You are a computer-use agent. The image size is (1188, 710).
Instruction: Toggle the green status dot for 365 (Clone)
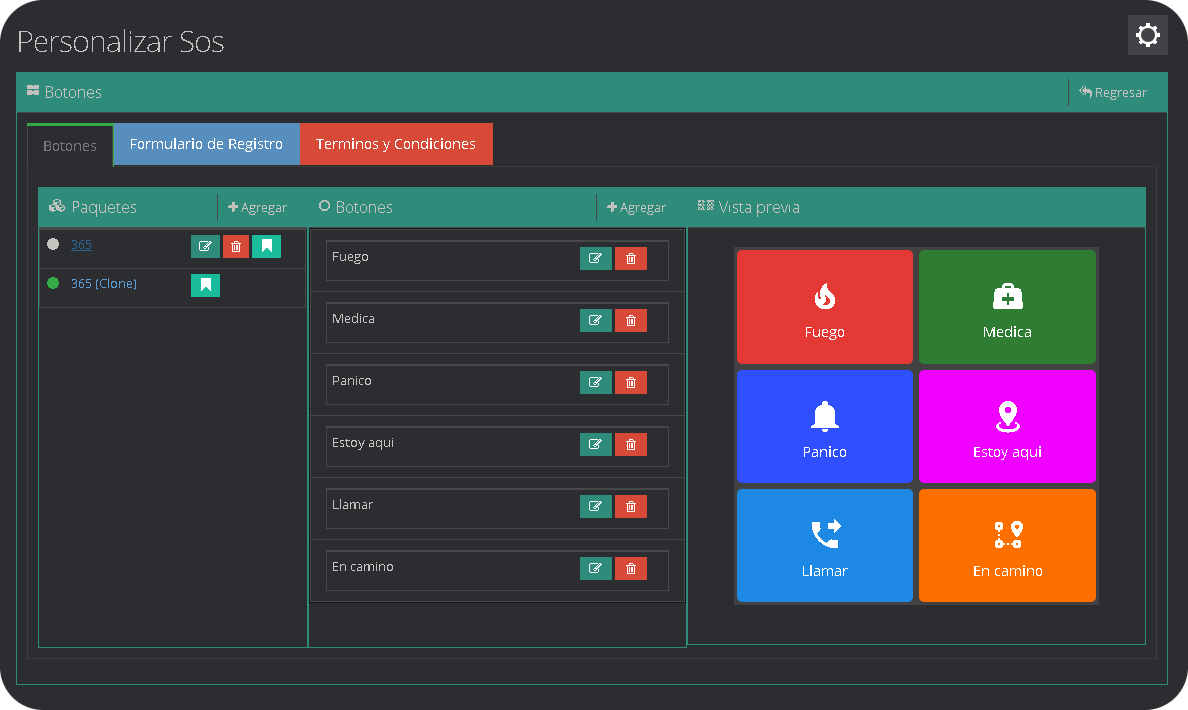pyautogui.click(x=53, y=284)
